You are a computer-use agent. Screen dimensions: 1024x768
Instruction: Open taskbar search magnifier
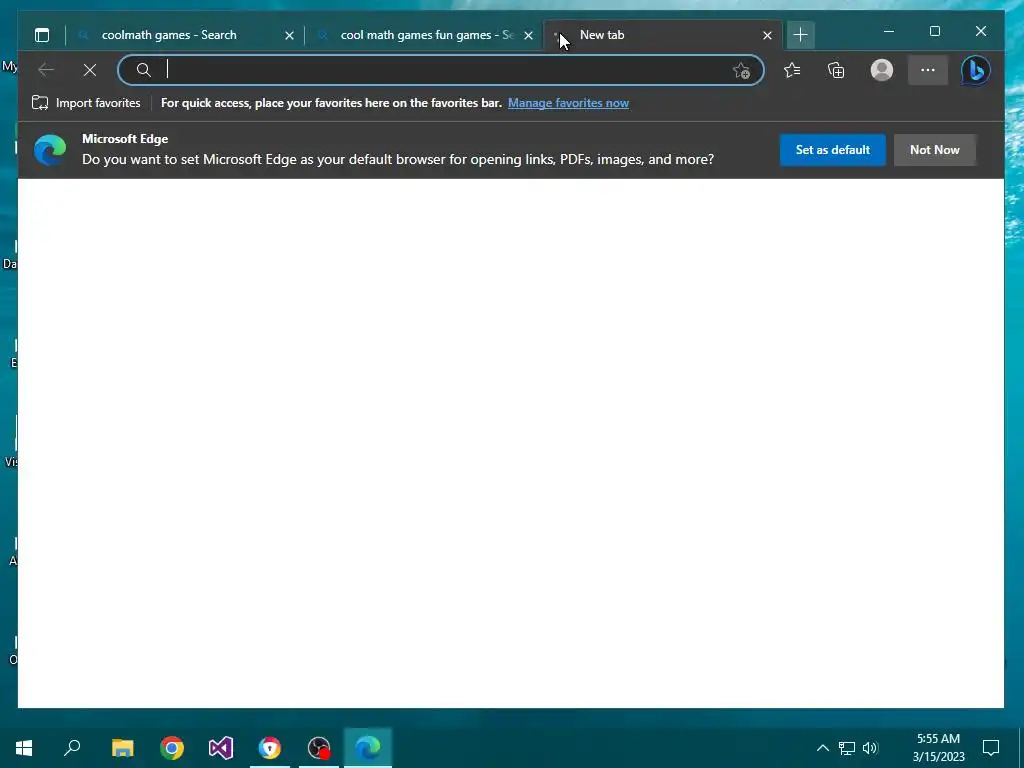pos(72,748)
